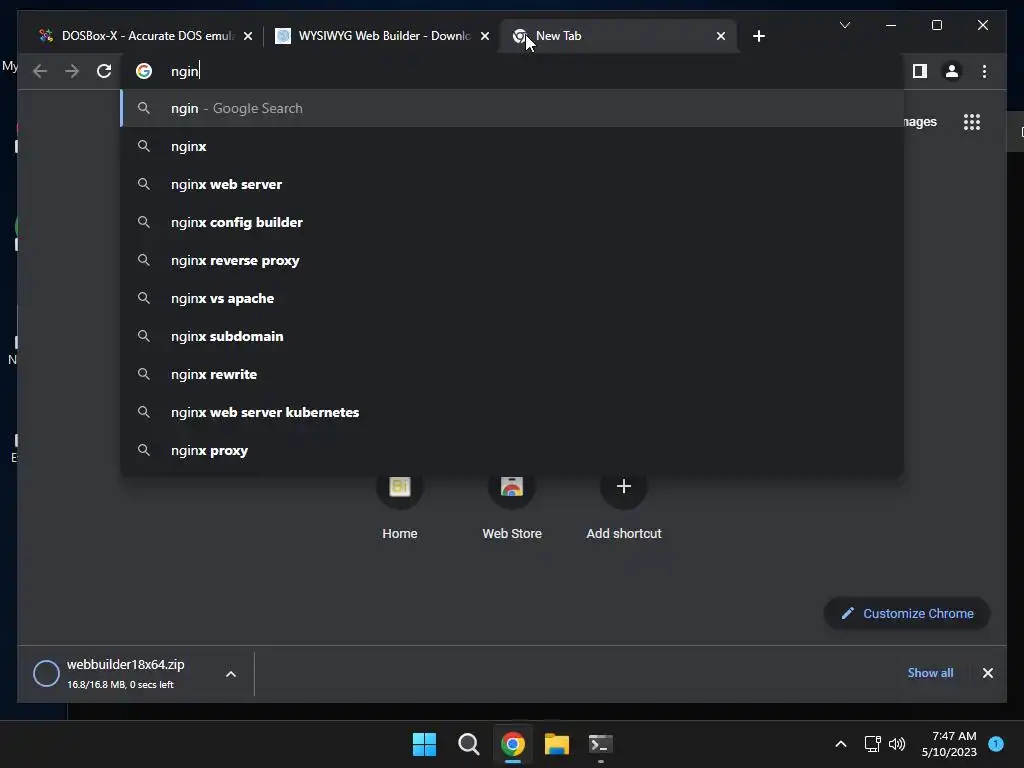Click the Images link
Screen dimensions: 1024x768
click(920, 122)
